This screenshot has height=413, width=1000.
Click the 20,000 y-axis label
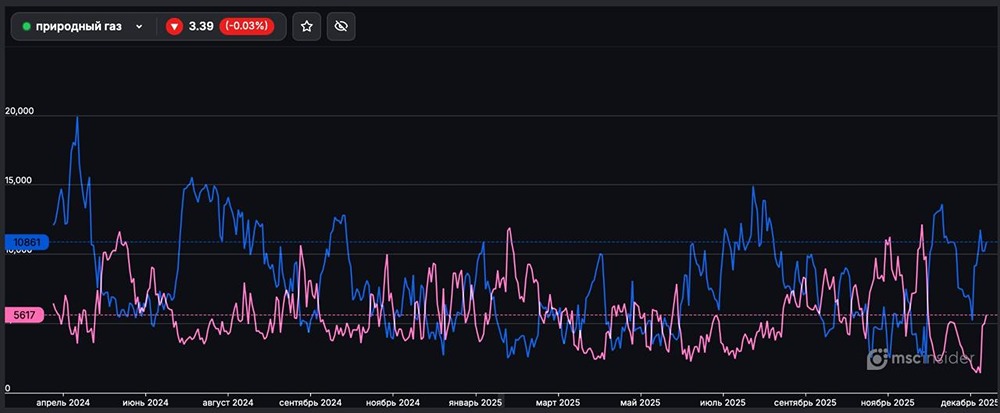tap(20, 112)
